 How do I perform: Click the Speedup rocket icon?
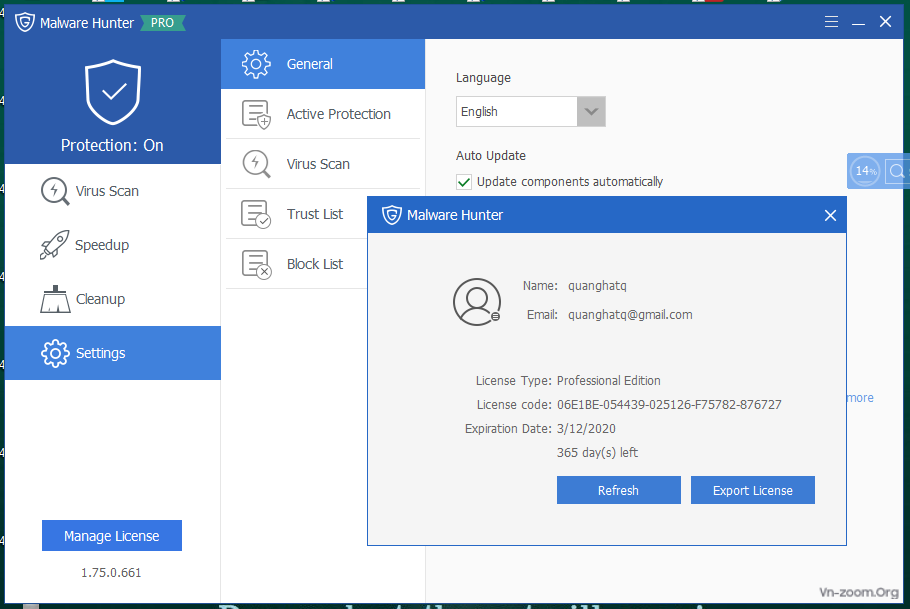[54, 245]
